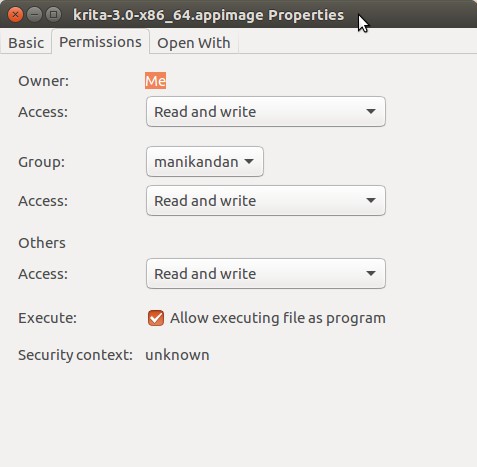
Task: Click the Security context unknown value
Action: click(177, 355)
